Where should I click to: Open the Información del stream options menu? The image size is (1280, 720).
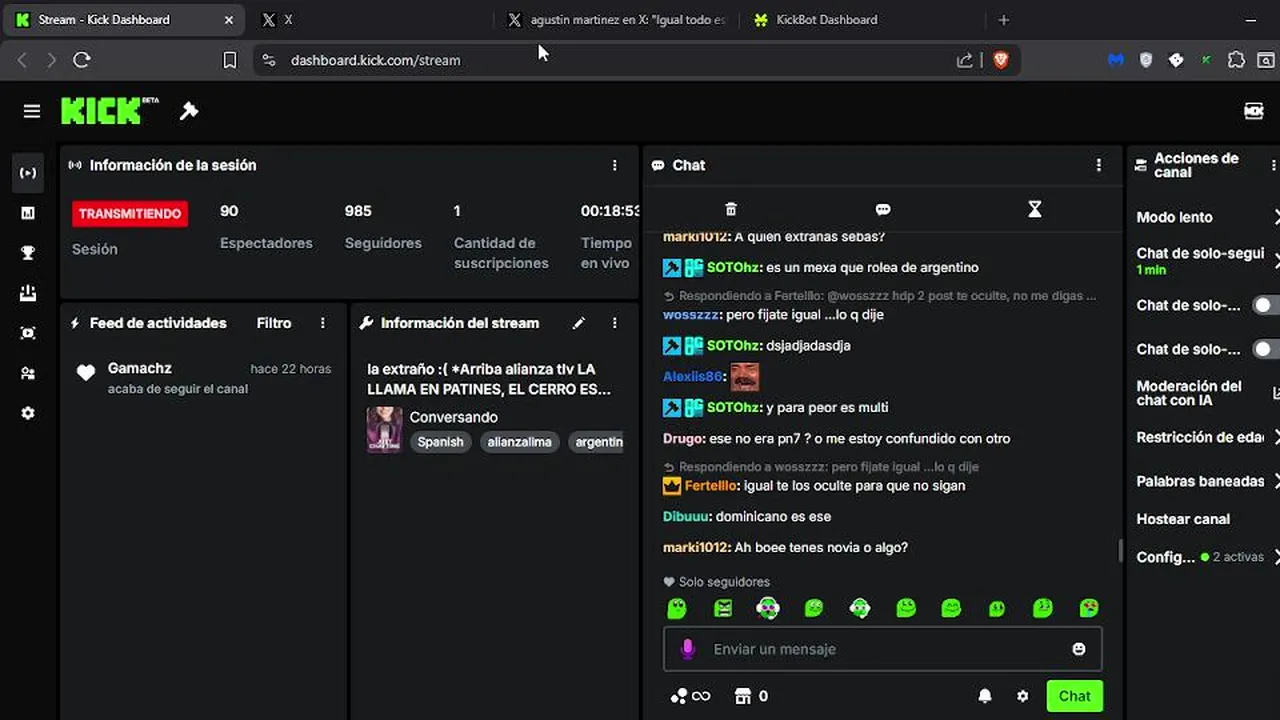tap(615, 323)
